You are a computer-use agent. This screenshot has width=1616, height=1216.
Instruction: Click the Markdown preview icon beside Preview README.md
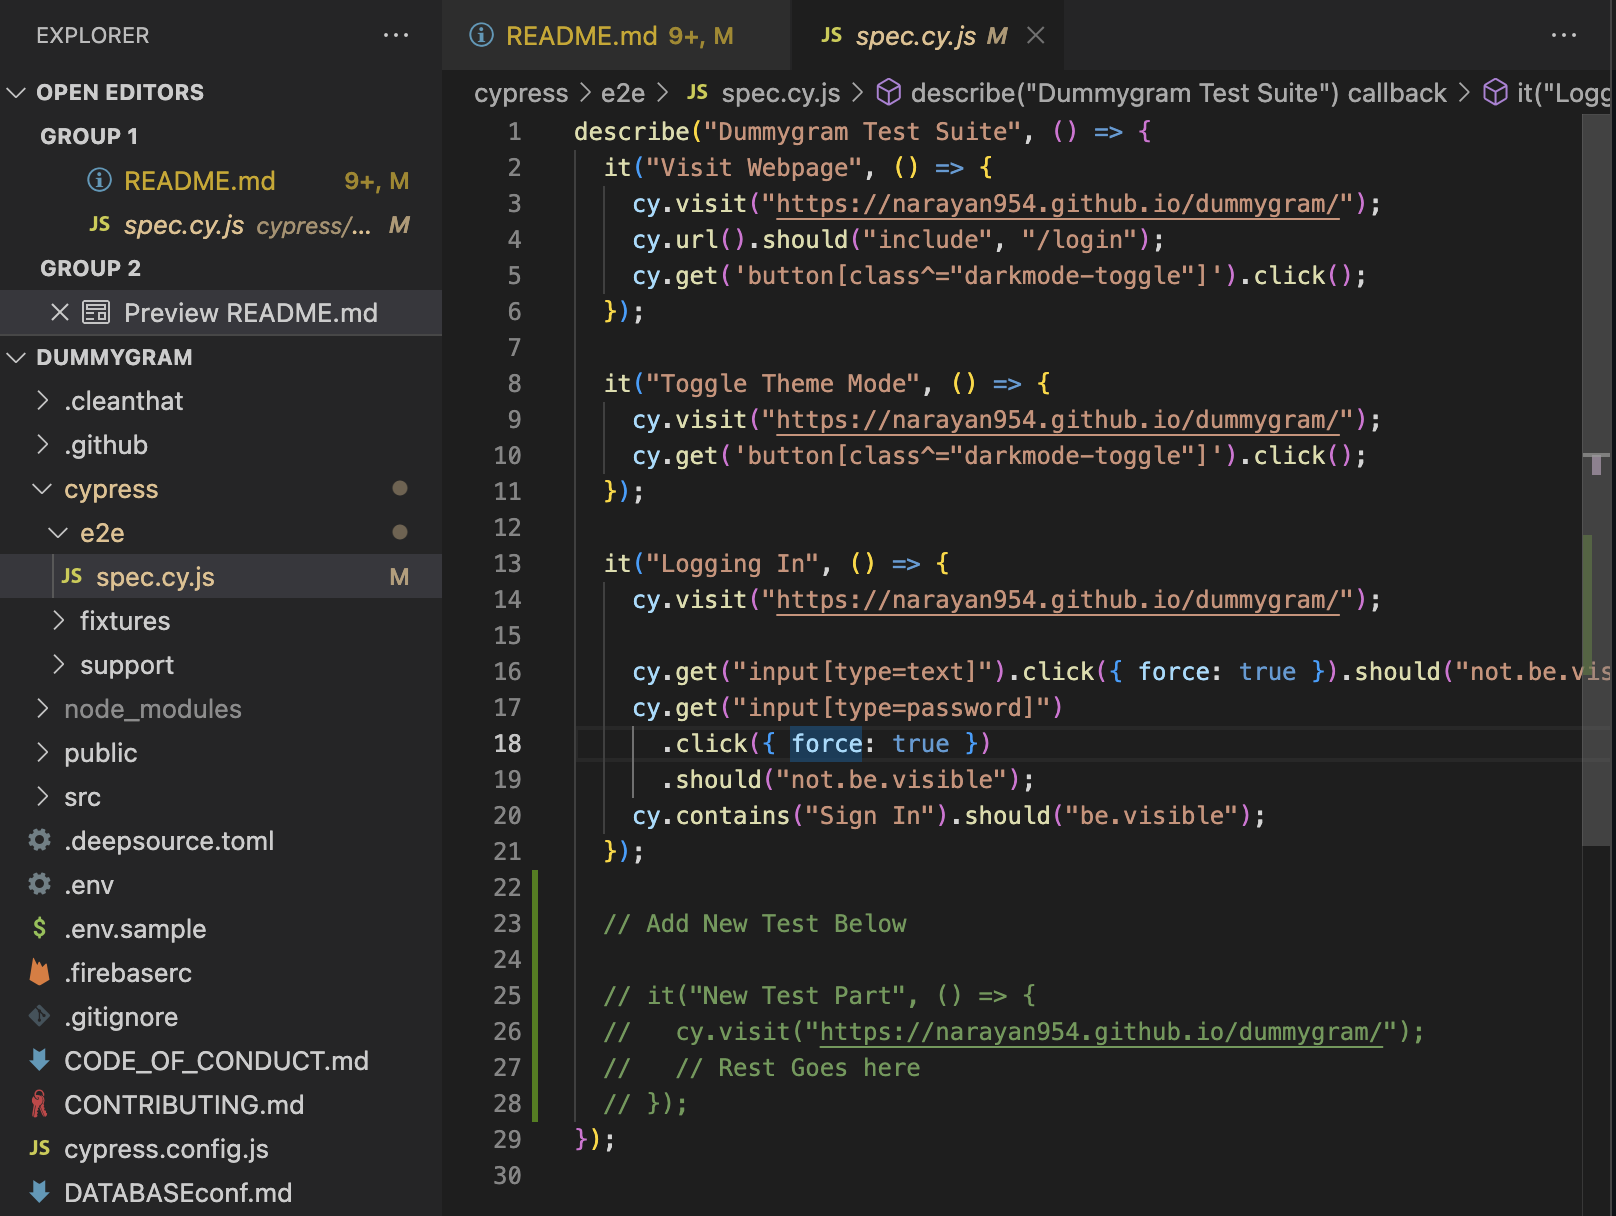point(97,312)
